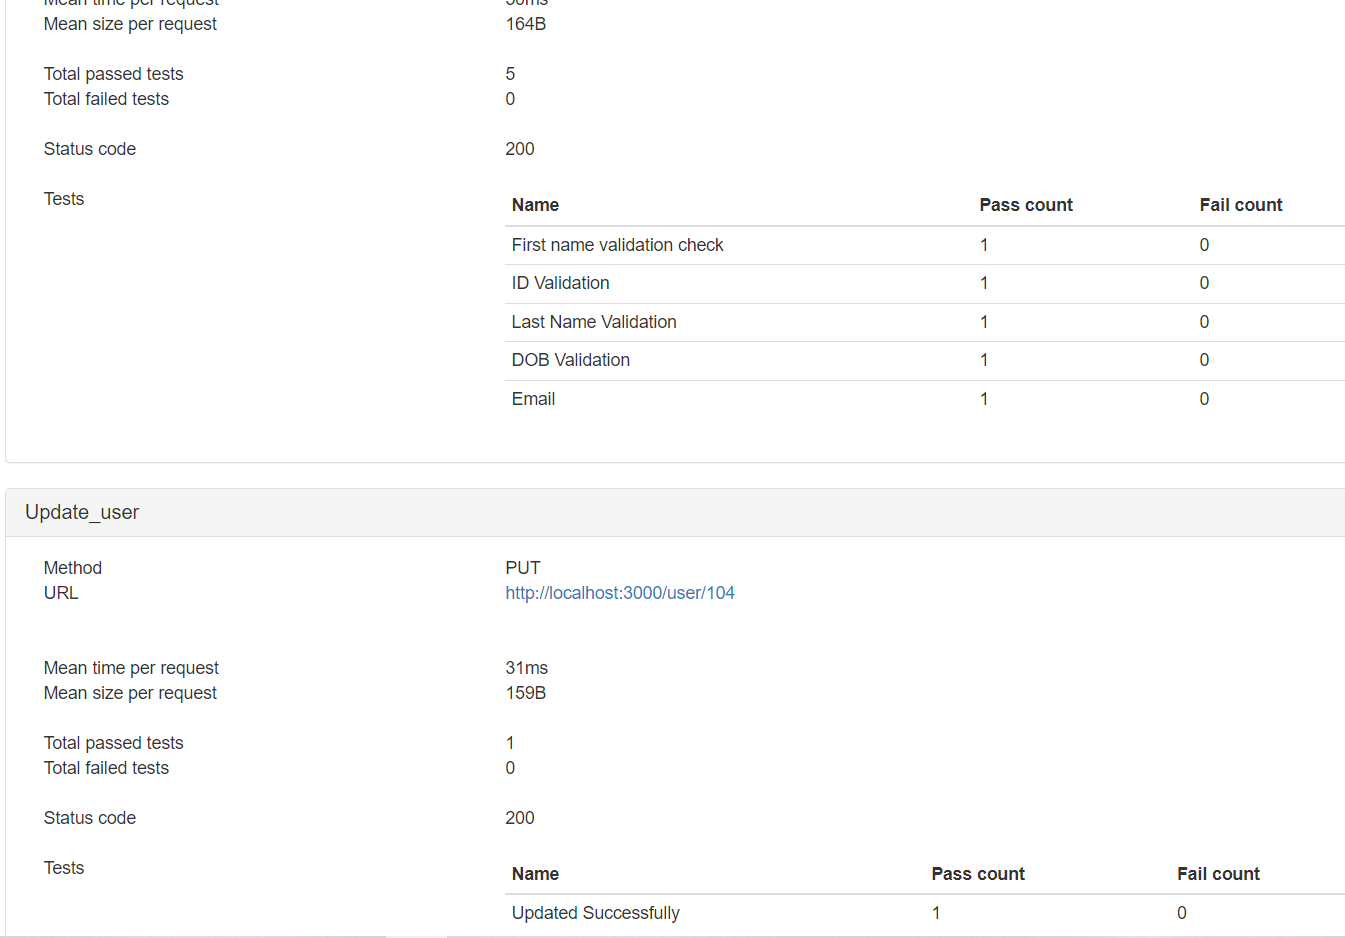Click fail count in Updated Successfully row

click(x=1182, y=913)
